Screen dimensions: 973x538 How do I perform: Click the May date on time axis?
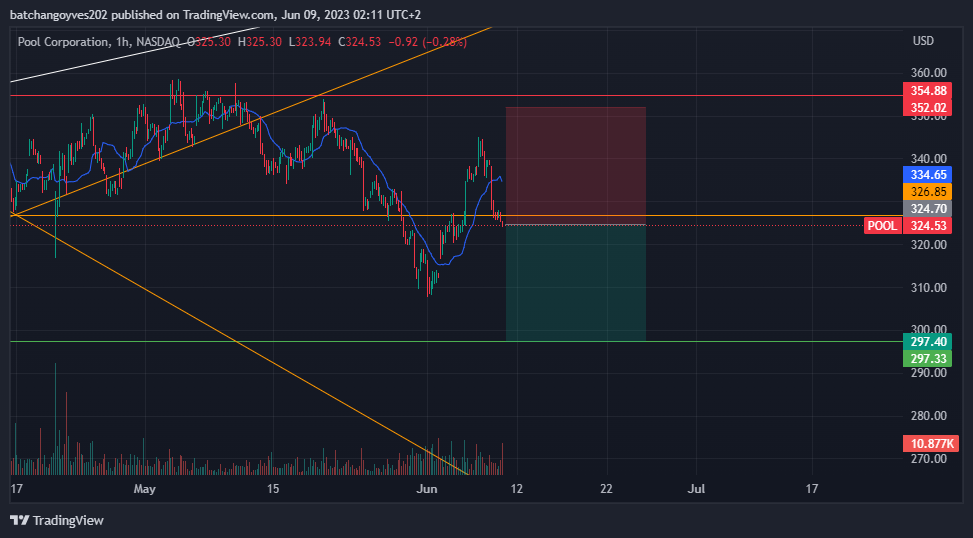(145, 489)
